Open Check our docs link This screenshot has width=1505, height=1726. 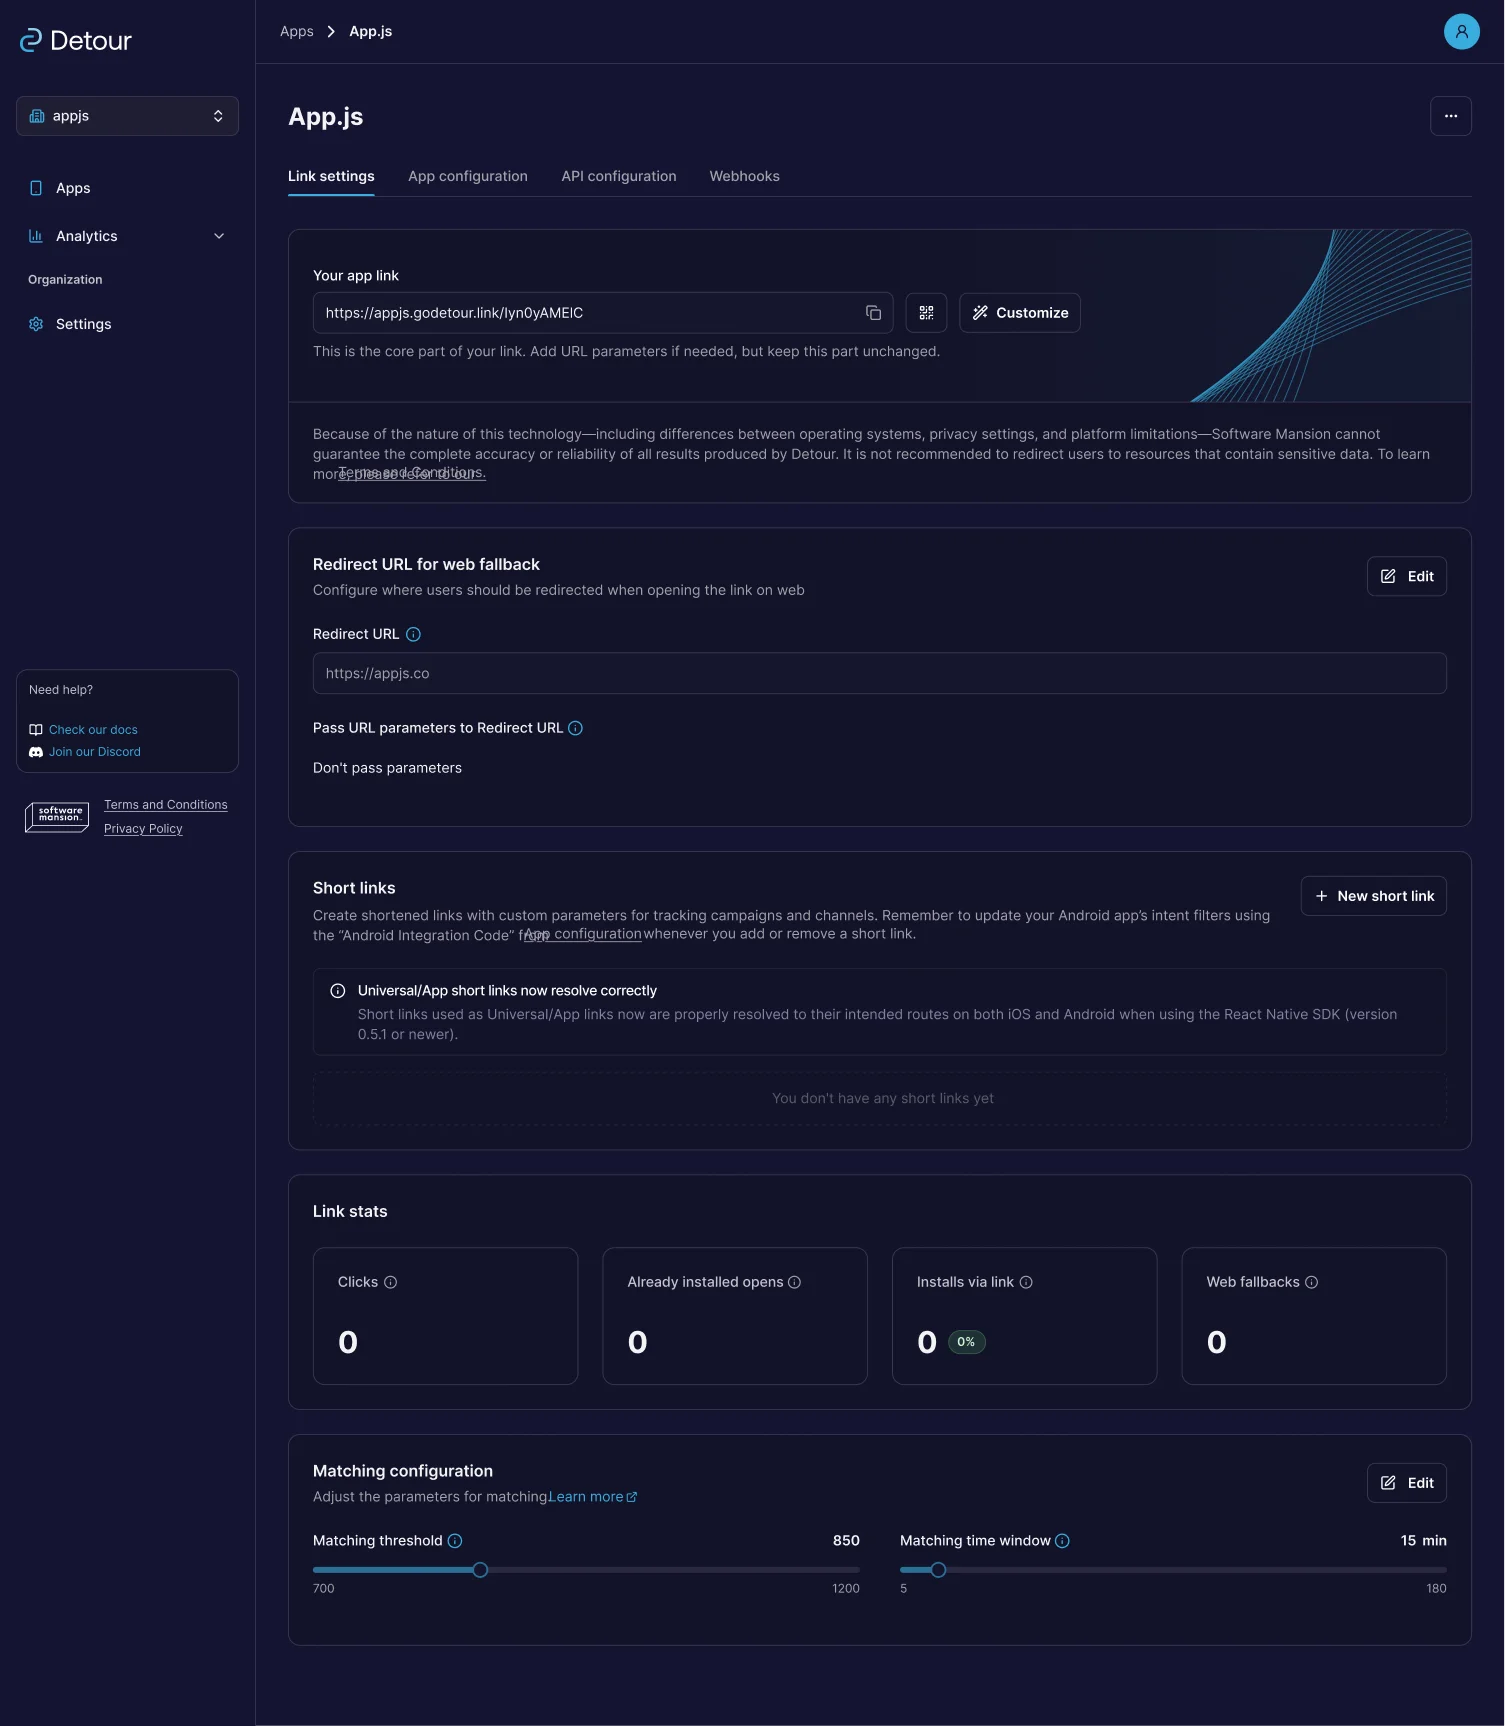click(93, 730)
